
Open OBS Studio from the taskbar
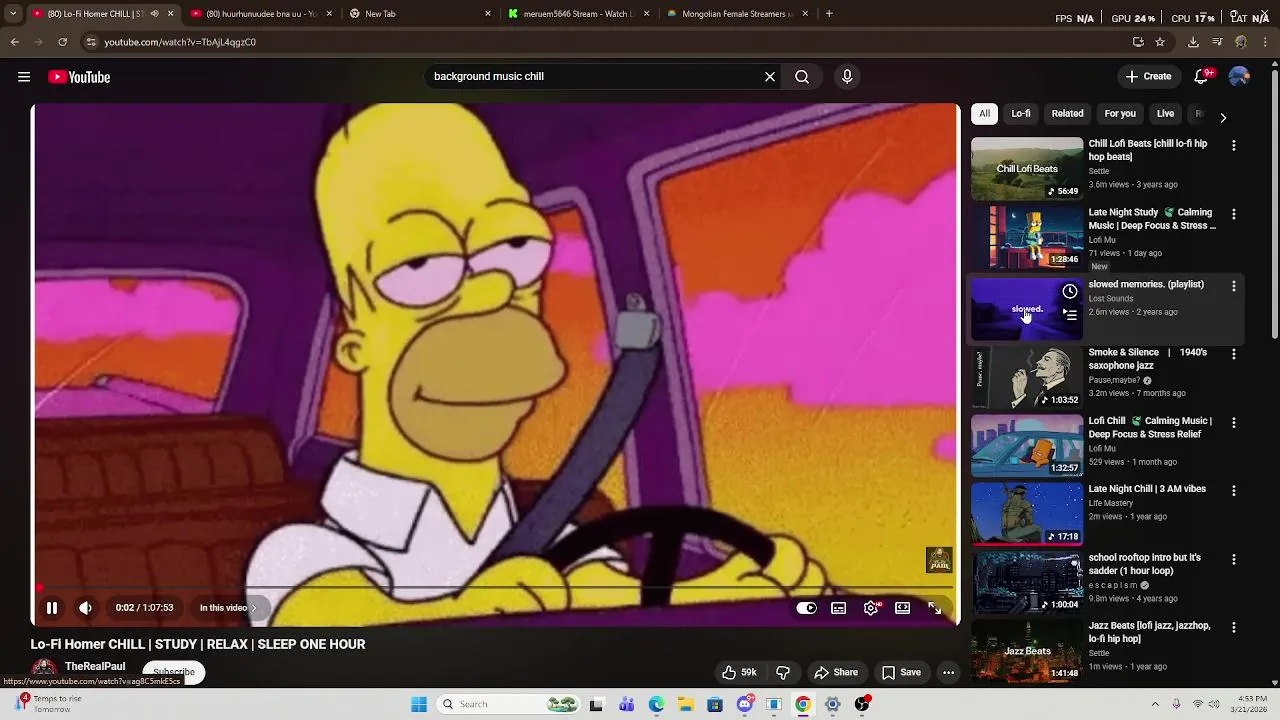(x=862, y=704)
